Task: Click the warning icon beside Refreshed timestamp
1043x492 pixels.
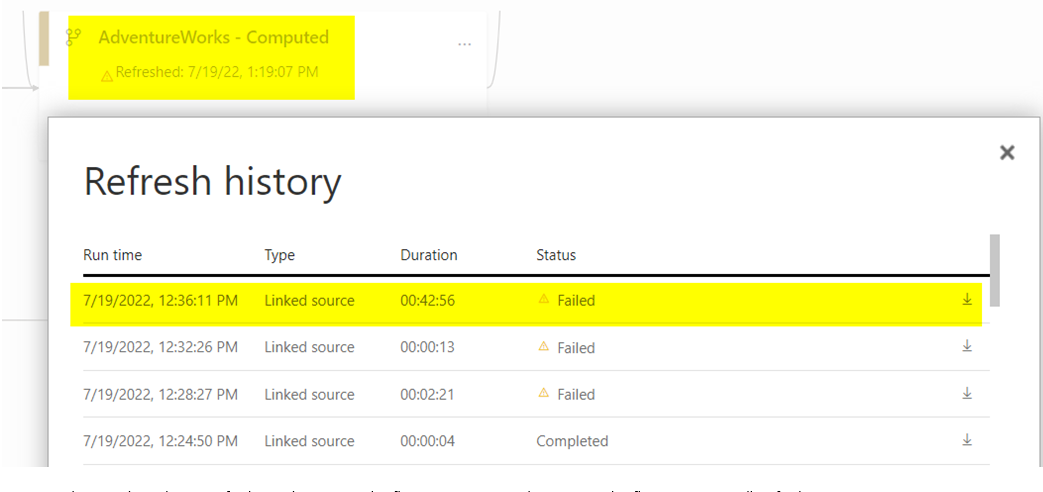Action: (x=107, y=75)
